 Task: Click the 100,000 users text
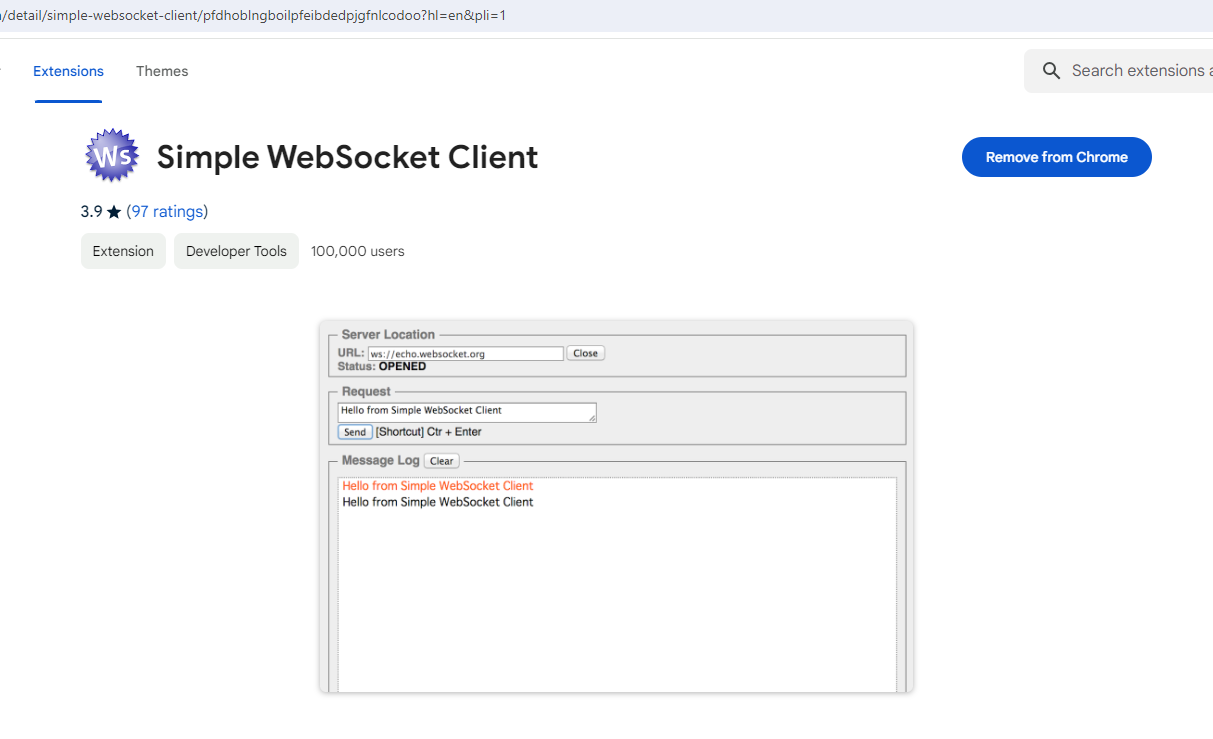[x=358, y=251]
